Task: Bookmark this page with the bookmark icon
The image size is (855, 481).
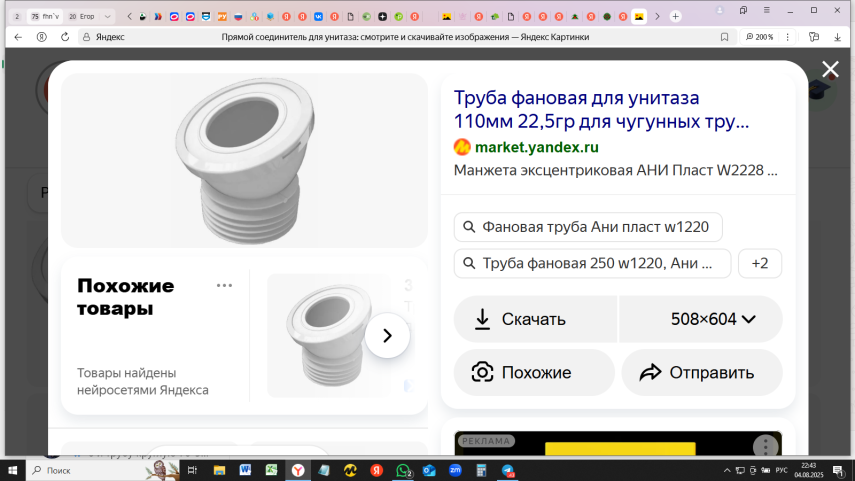Action: (x=724, y=36)
